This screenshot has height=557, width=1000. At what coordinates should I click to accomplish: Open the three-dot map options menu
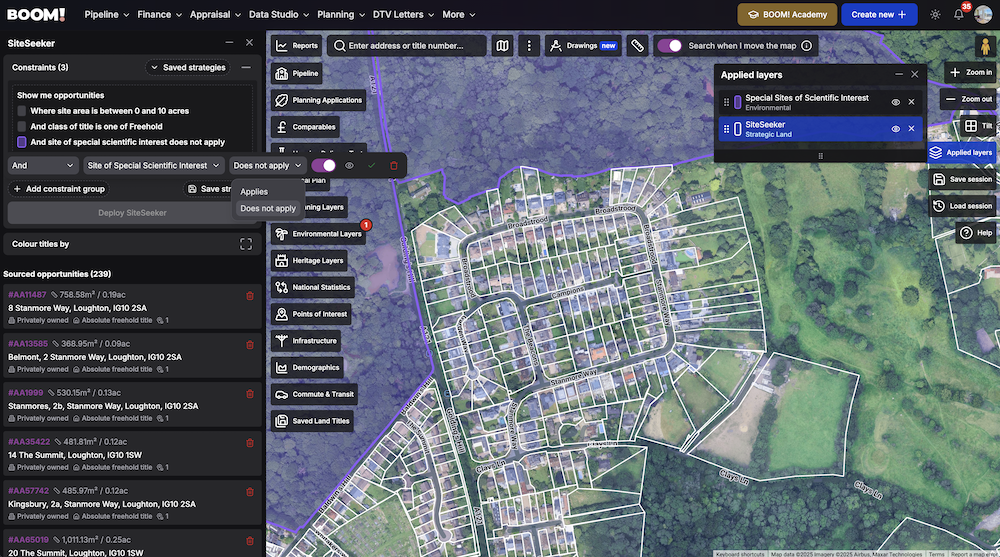(x=529, y=46)
